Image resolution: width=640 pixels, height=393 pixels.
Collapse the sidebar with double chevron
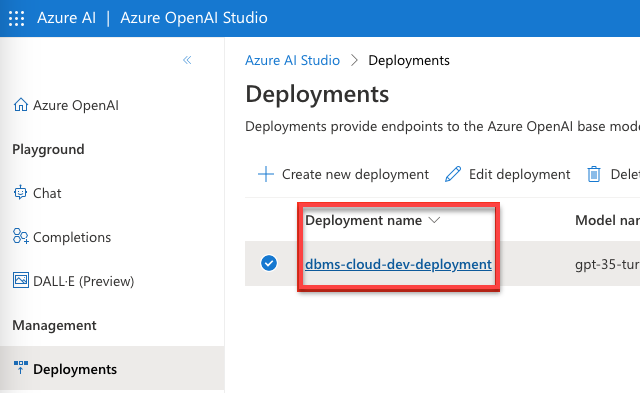pyautogui.click(x=187, y=60)
